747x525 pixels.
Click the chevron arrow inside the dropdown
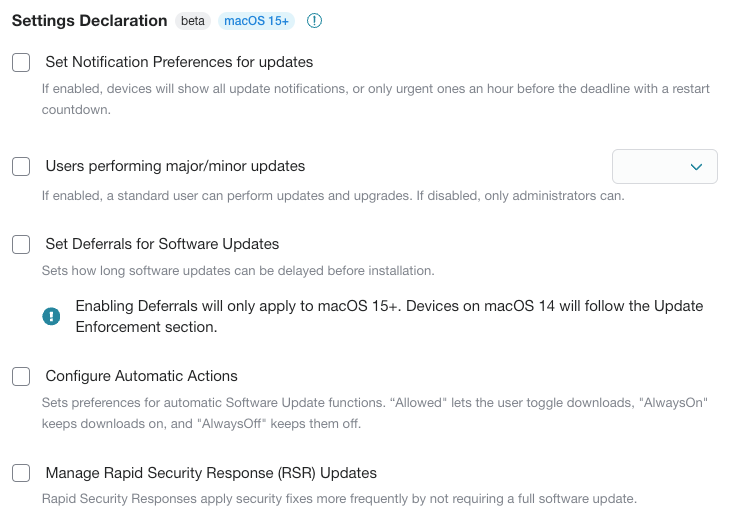click(x=696, y=167)
